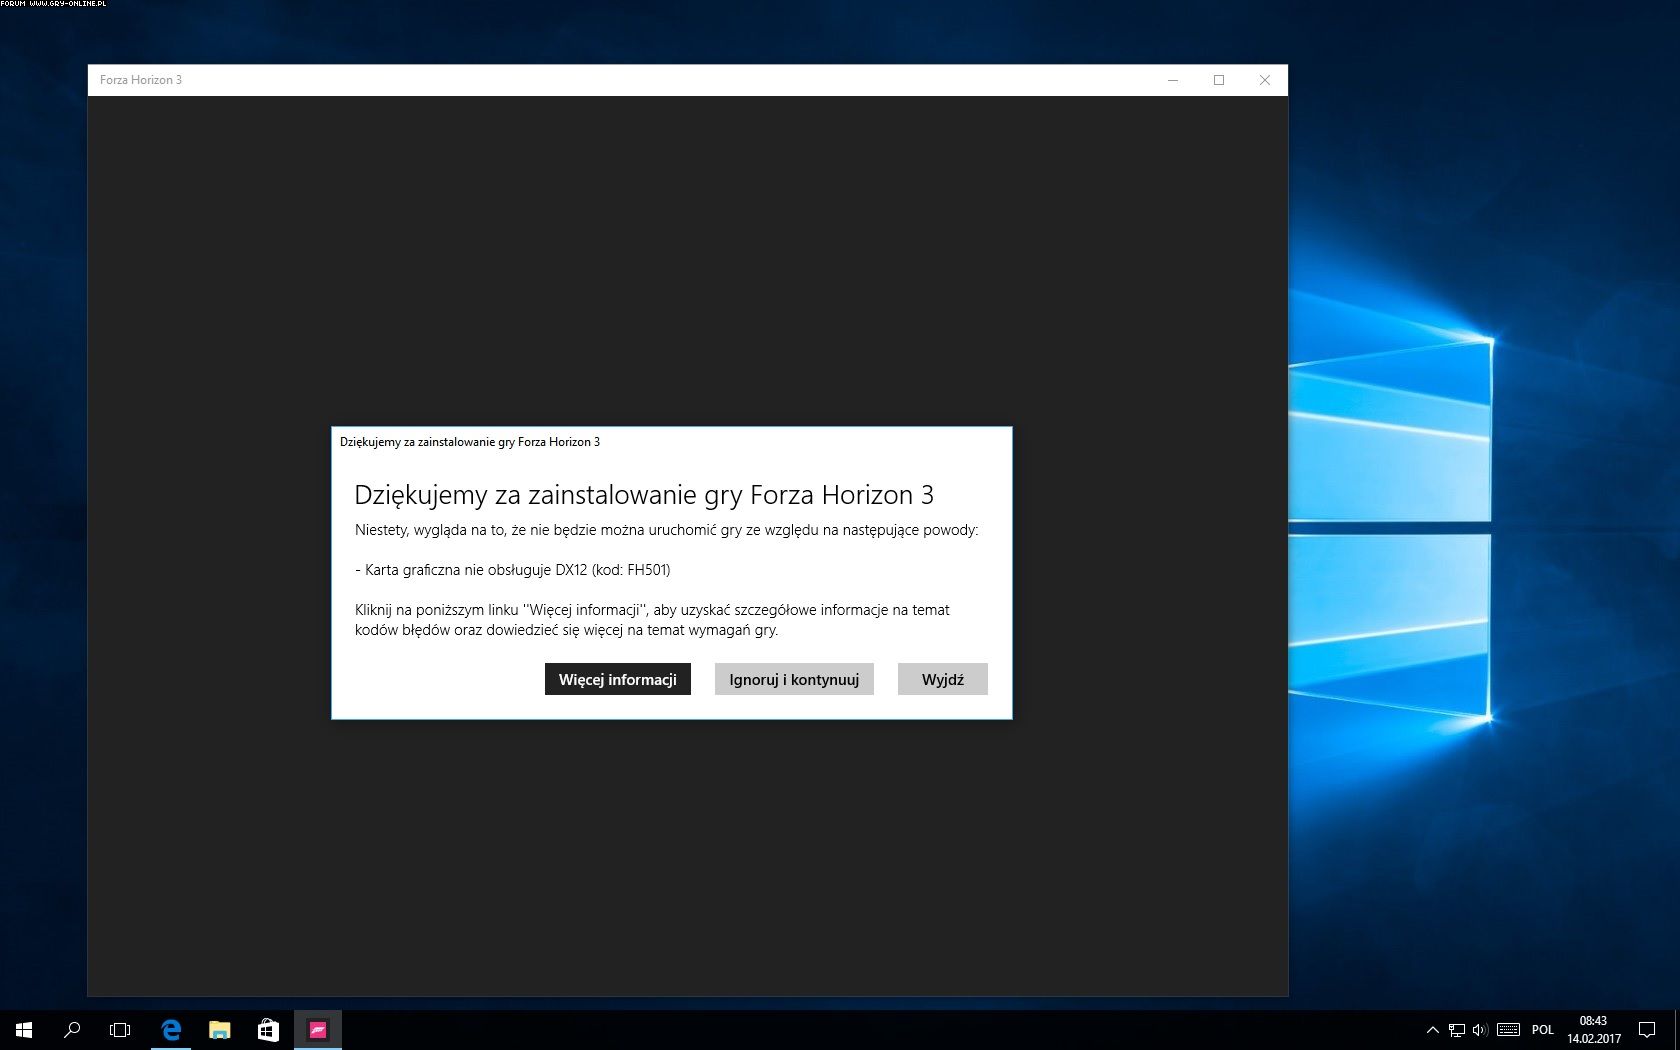
Task: Open the Action Center notifications icon
Action: [1647, 1030]
